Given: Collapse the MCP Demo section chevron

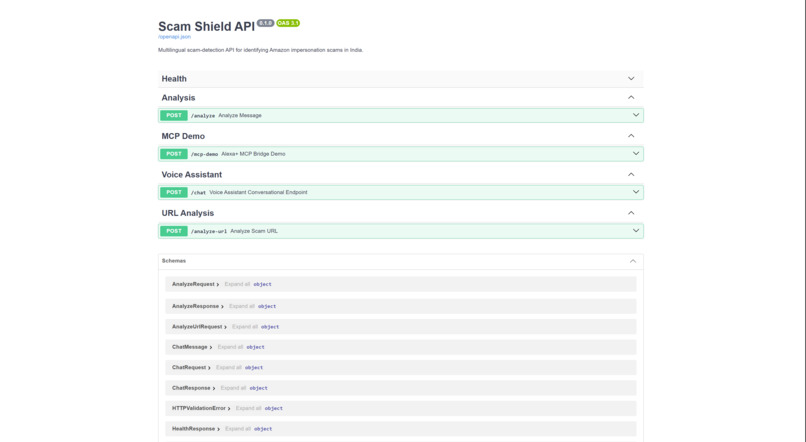Looking at the screenshot, I should (631, 136).
